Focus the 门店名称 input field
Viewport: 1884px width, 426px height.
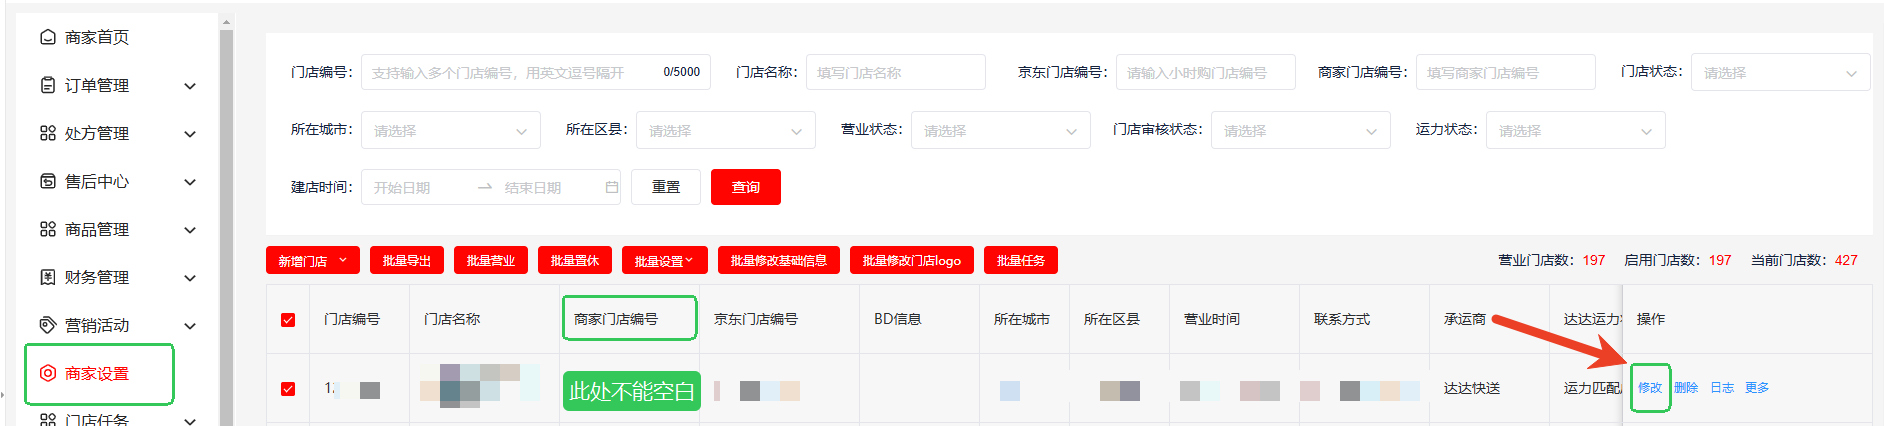(x=895, y=73)
